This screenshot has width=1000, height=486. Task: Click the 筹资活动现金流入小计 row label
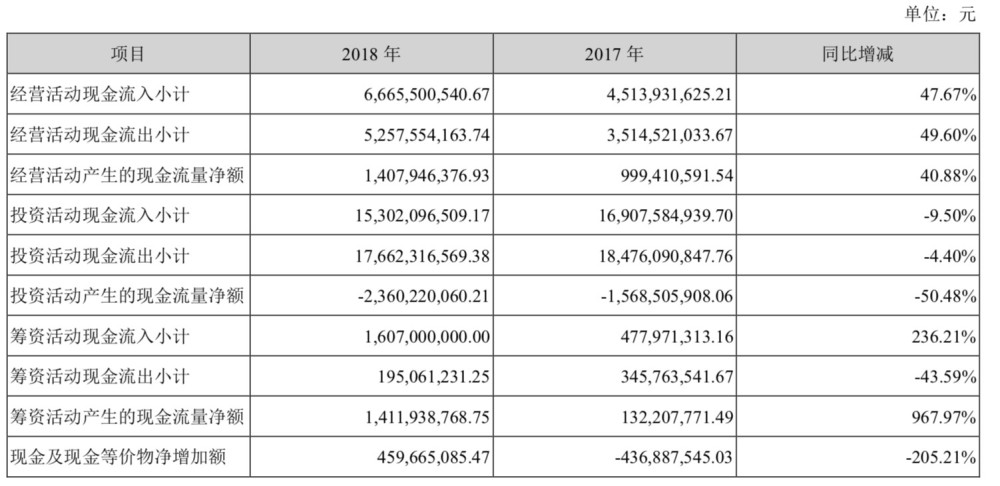click(100, 336)
